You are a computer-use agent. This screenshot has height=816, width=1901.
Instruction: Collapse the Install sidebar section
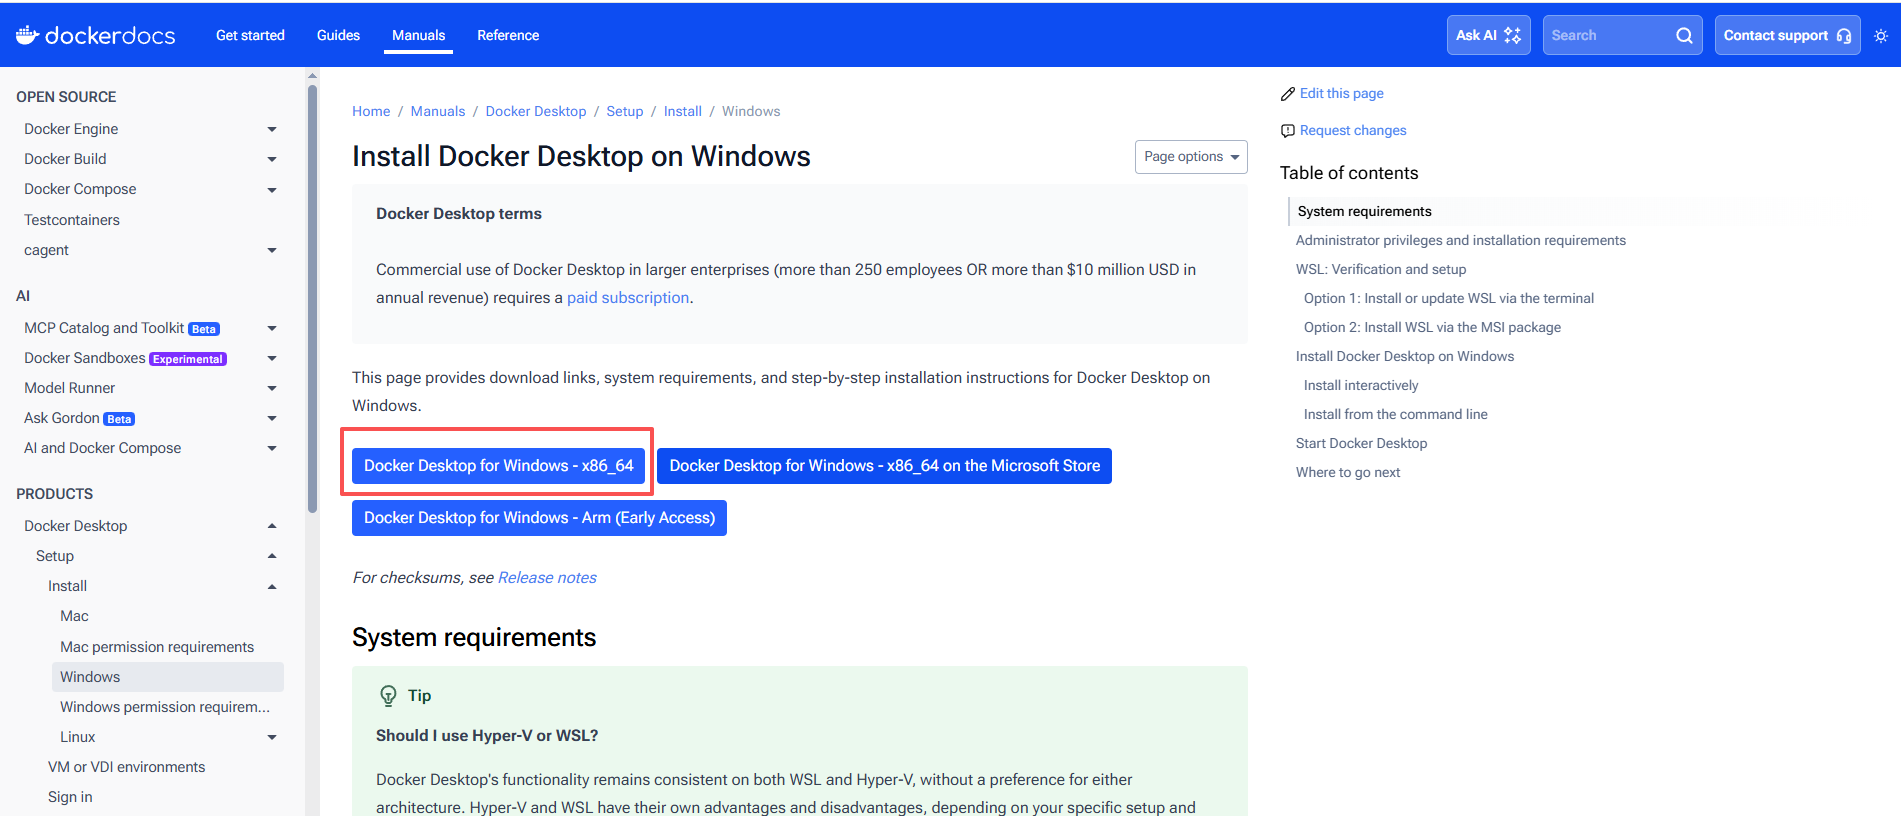pyautogui.click(x=272, y=586)
